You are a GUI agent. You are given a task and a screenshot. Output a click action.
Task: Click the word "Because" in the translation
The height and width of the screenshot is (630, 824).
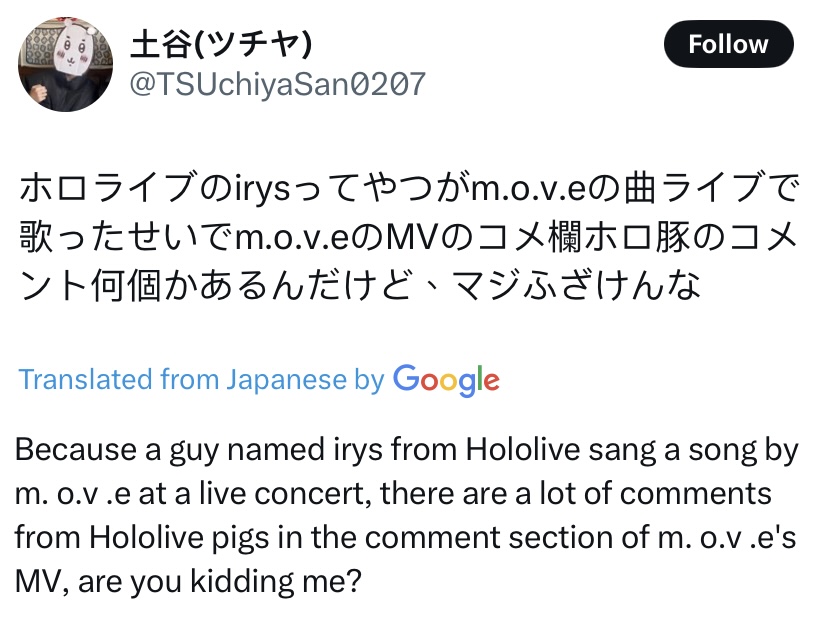pos(74,450)
